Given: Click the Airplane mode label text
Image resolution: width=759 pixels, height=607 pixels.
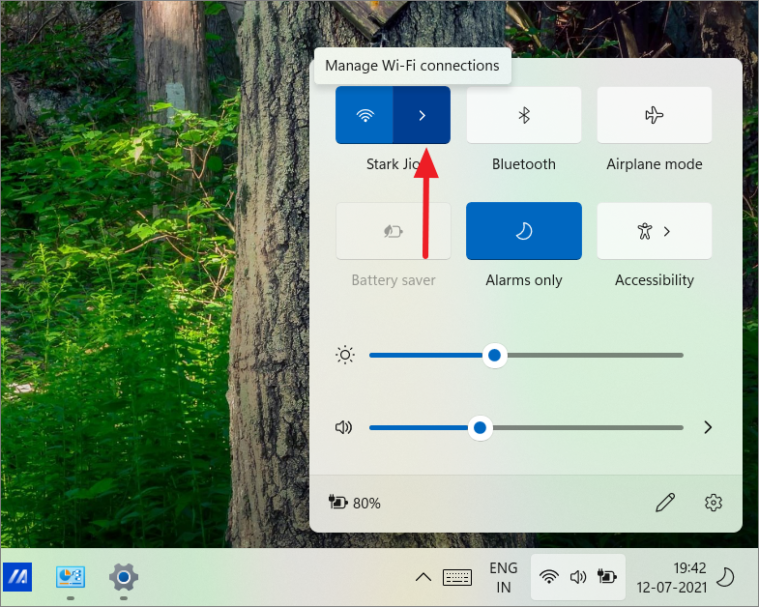Looking at the screenshot, I should [654, 164].
